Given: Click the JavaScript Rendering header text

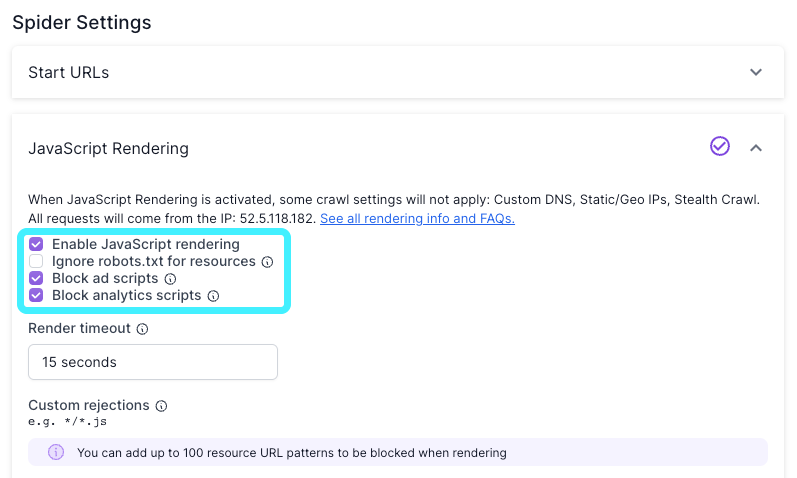Looking at the screenshot, I should (108, 148).
